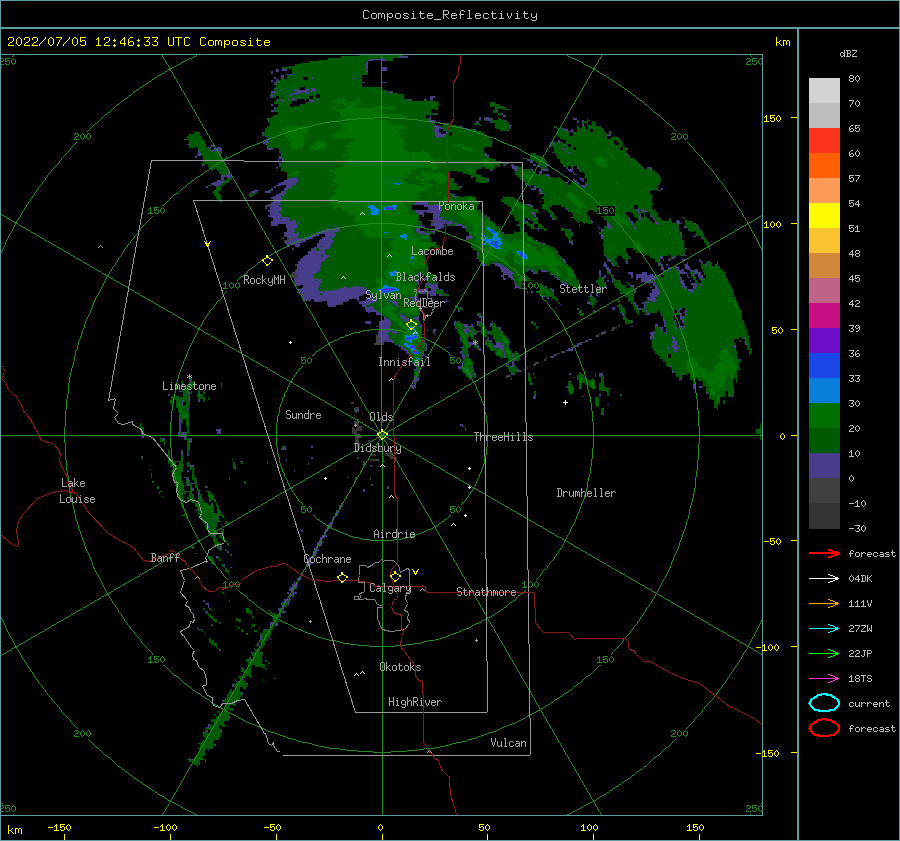
Task: Click the Stettler city label
Action: pyautogui.click(x=583, y=289)
